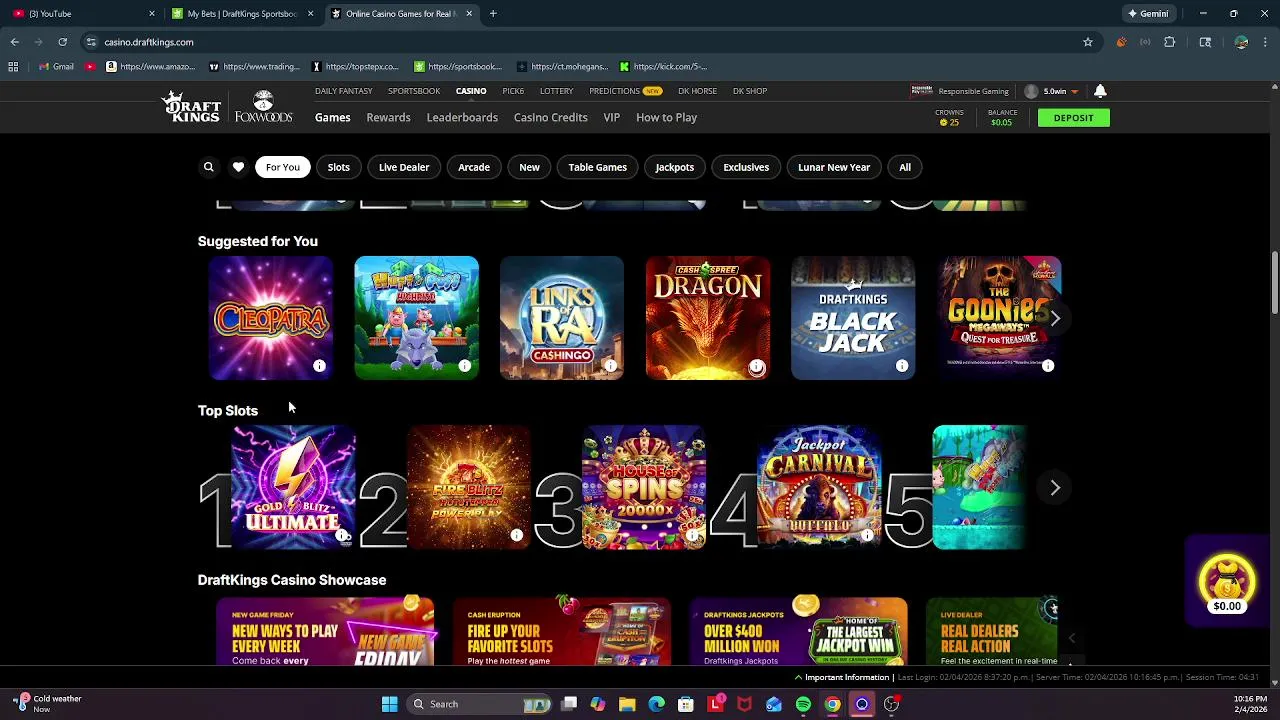
Task: Open Chrome extensions puzzle icon
Action: [x=1169, y=42]
